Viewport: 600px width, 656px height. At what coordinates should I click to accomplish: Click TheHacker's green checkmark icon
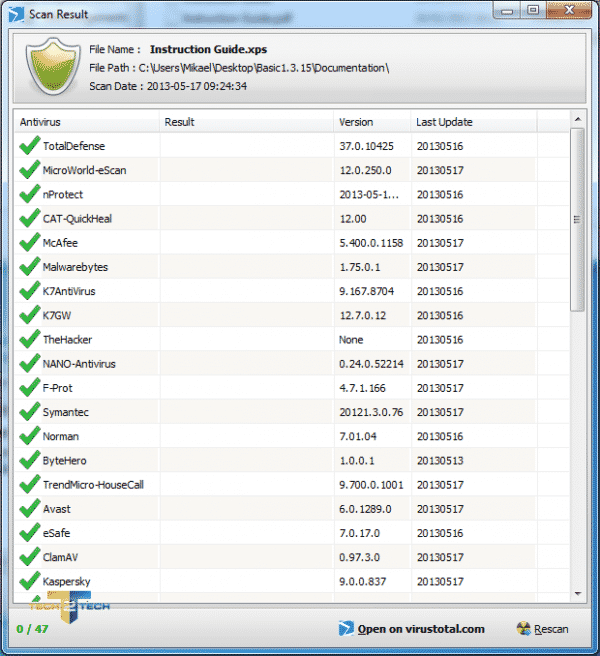tap(29, 339)
